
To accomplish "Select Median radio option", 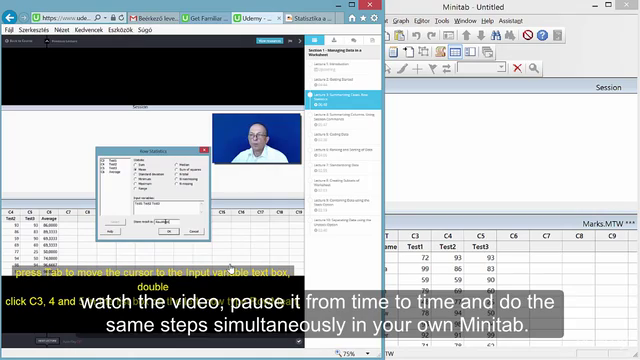I will (176, 164).
